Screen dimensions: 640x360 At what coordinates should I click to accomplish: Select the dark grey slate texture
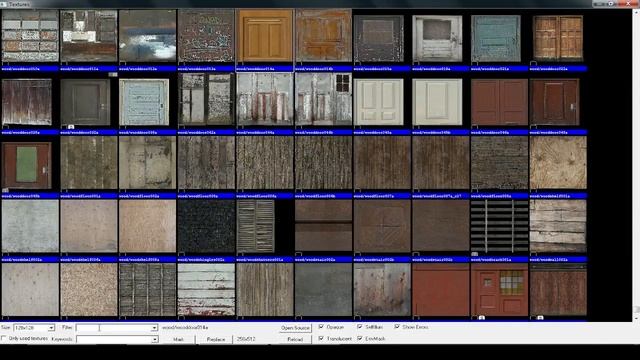[323, 290]
